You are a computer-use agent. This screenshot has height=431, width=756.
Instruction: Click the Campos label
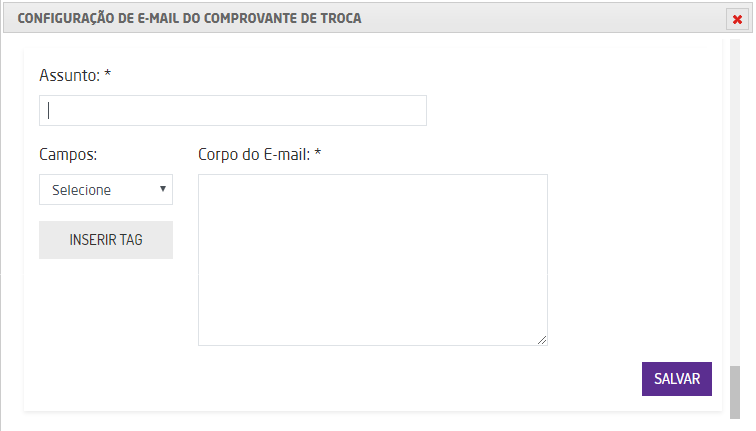68,155
